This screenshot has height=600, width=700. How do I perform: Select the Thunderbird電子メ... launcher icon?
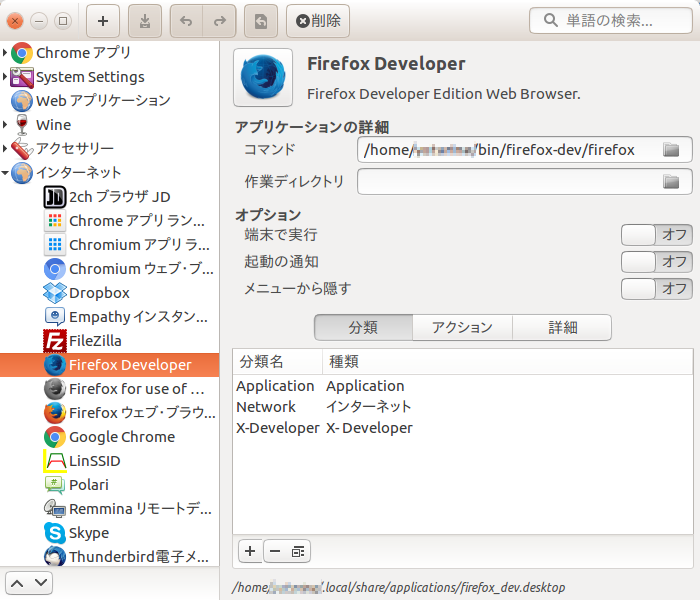tap(55, 557)
